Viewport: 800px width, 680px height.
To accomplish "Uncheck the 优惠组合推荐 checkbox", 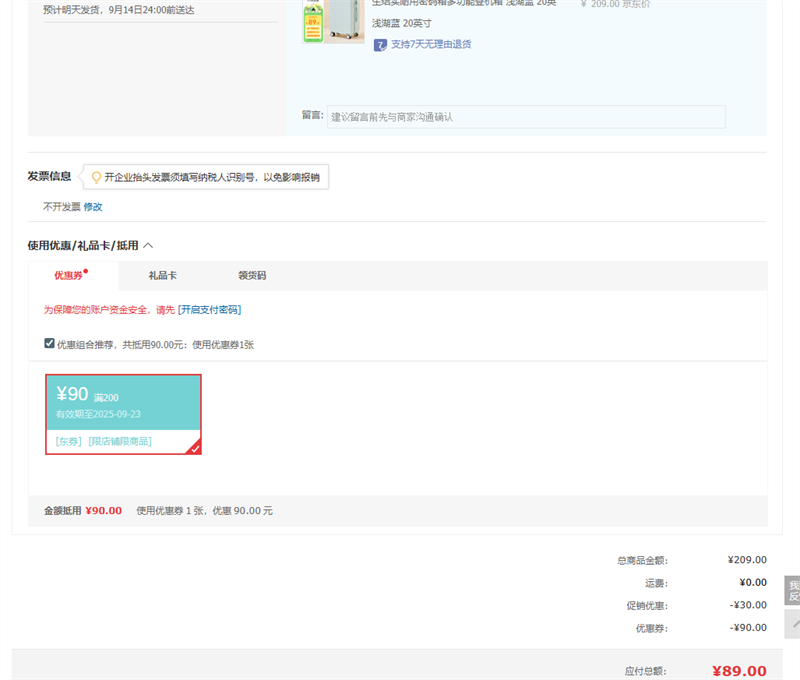I will pyautogui.click(x=47, y=341).
